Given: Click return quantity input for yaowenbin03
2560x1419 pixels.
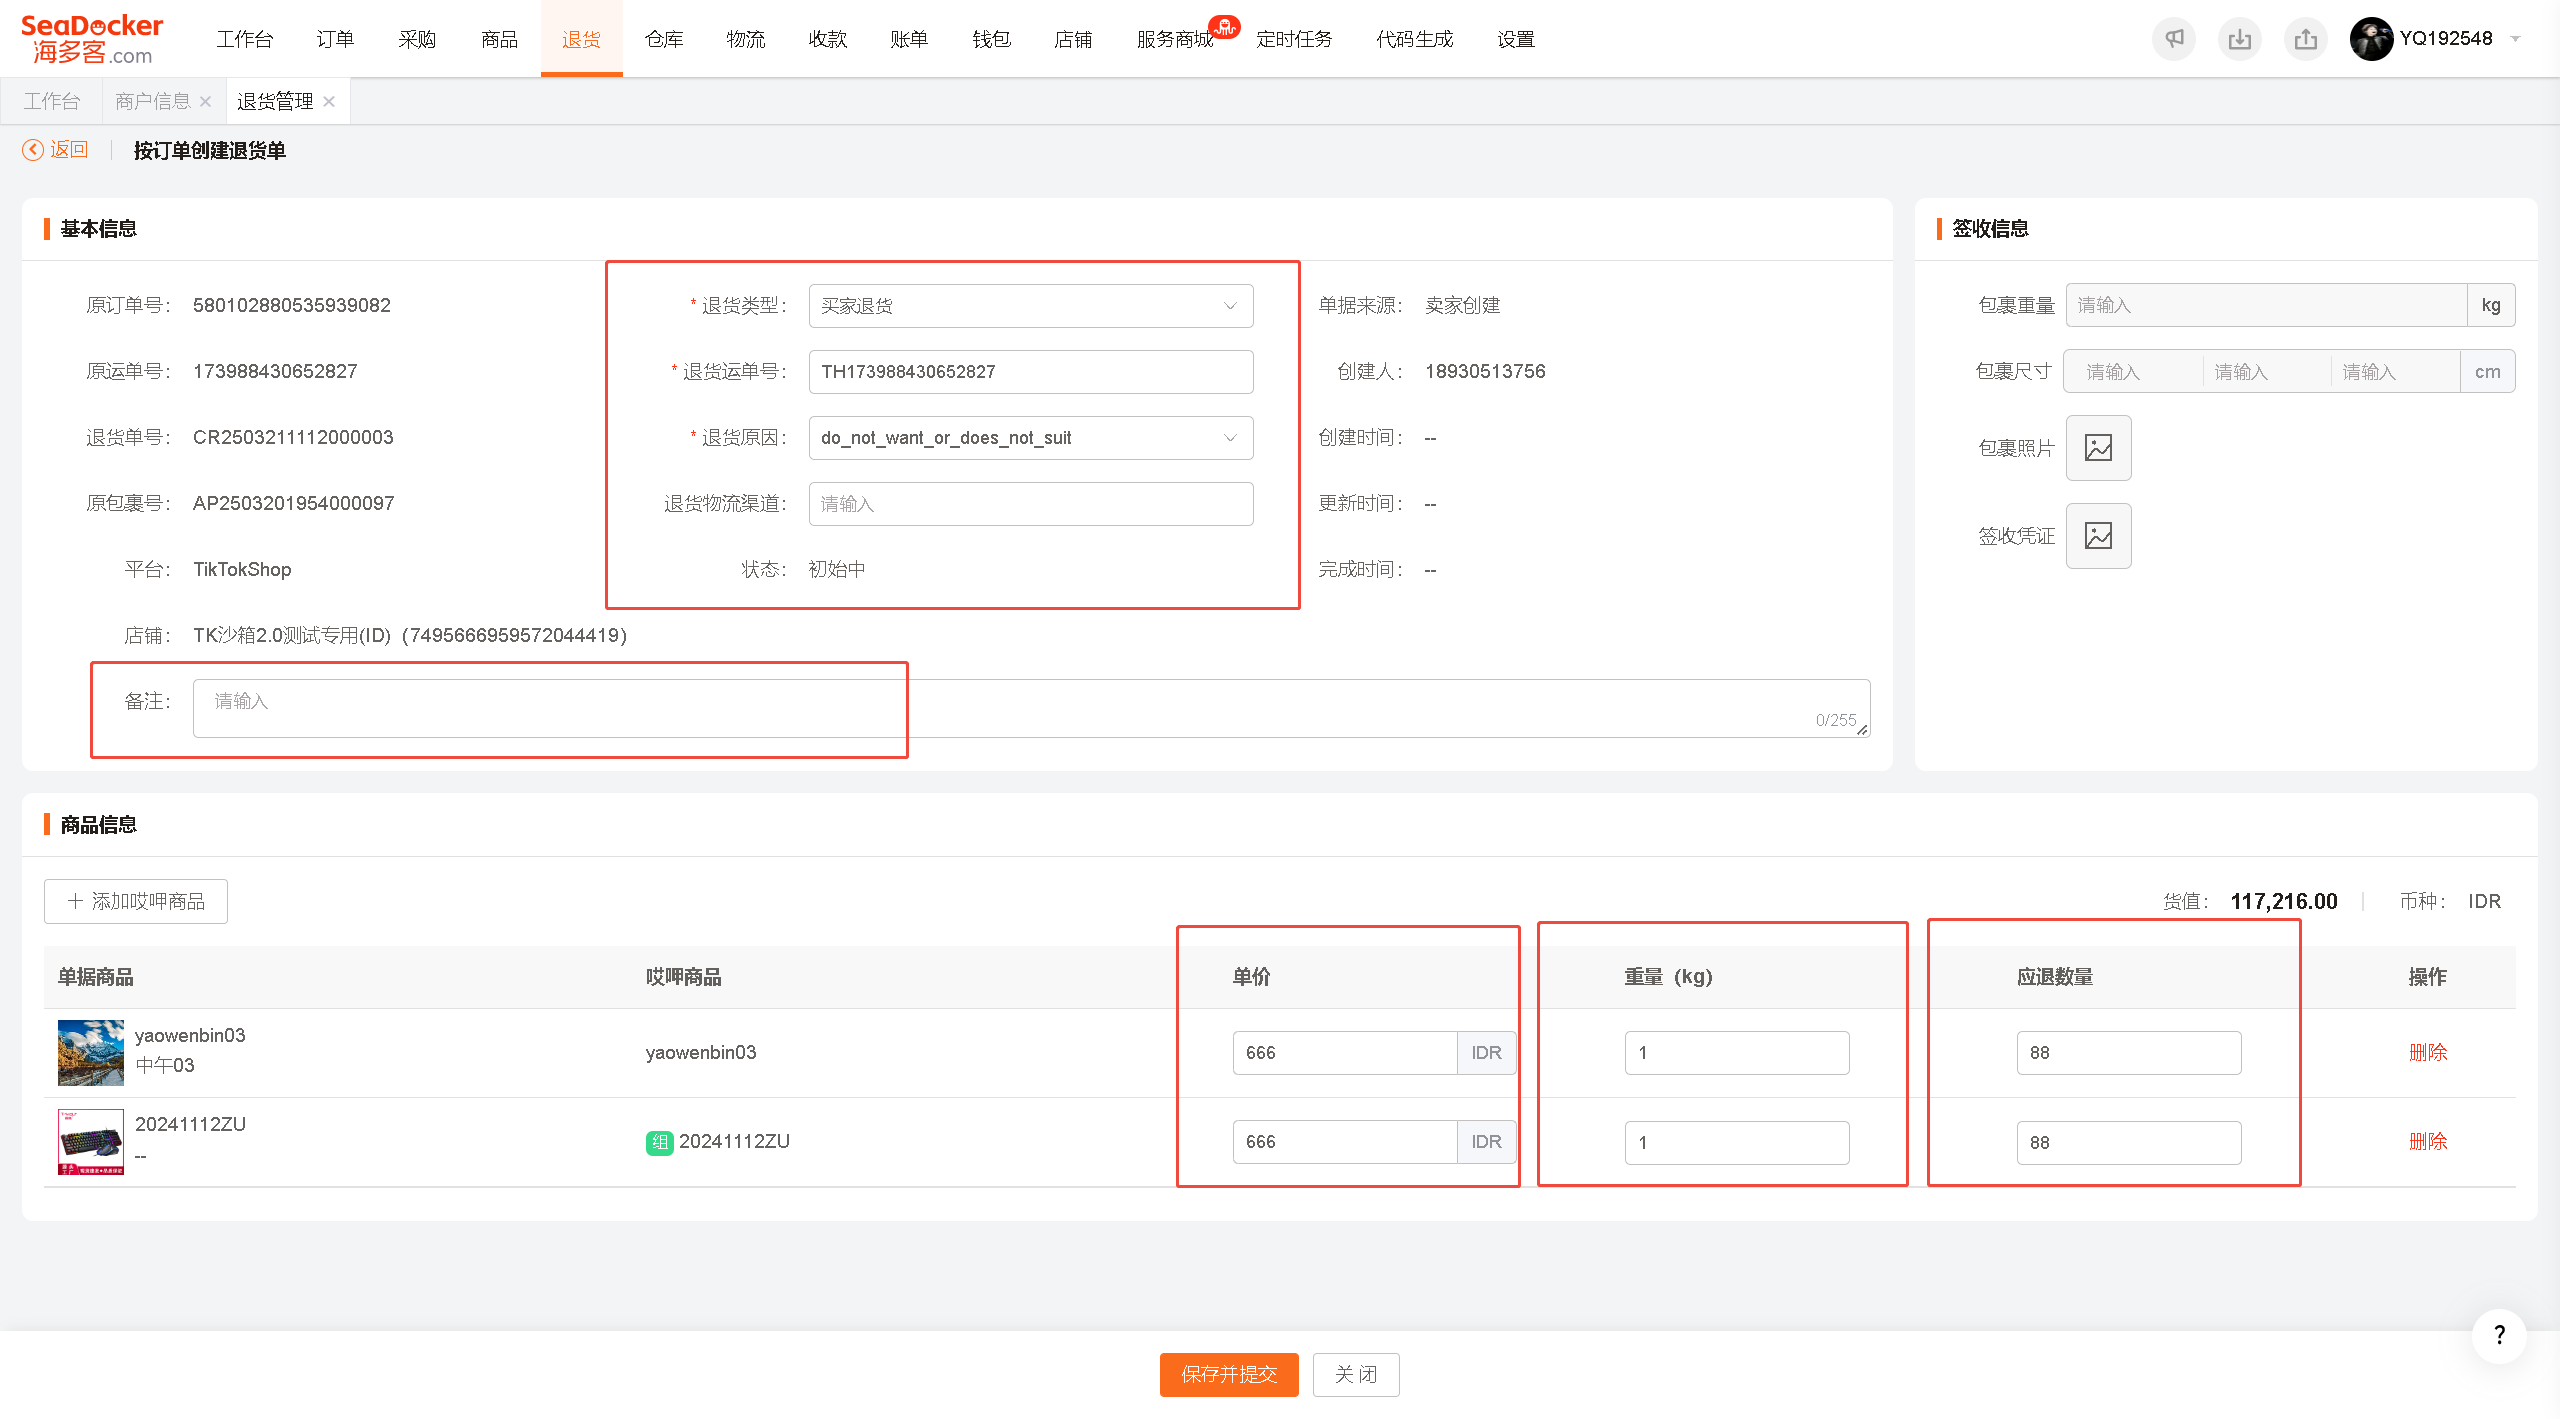Looking at the screenshot, I should point(2129,1053).
